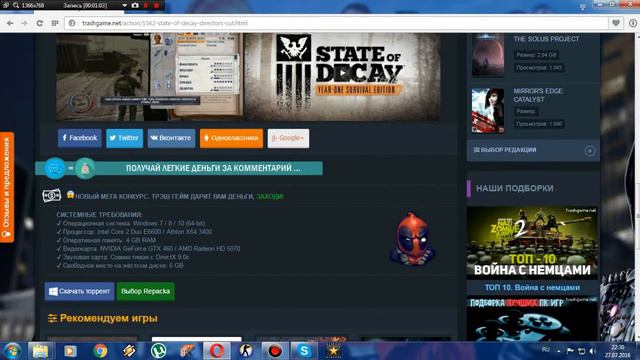Screen dimensions: 640x360
Task: Open The Solus Project title link
Action: pos(546,39)
